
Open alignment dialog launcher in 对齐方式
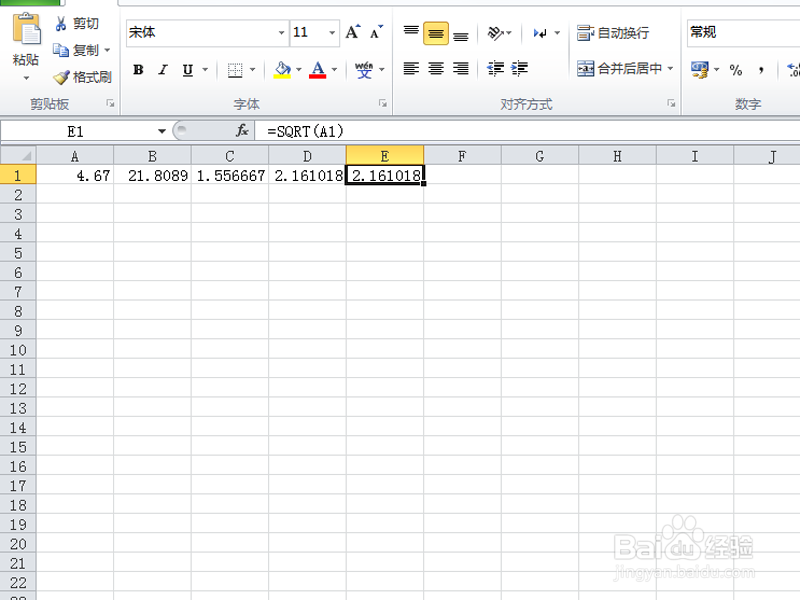(x=671, y=104)
